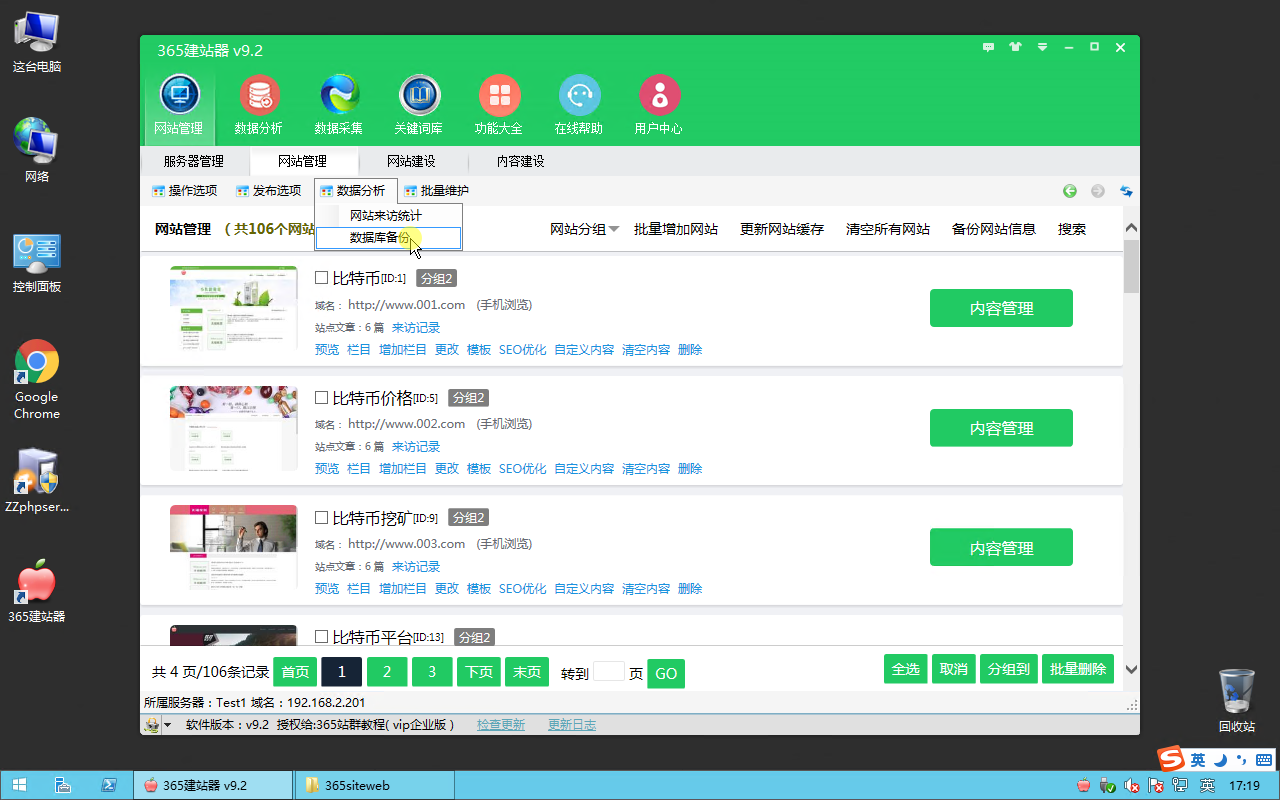Open the 发布选项 menu

[269, 191]
